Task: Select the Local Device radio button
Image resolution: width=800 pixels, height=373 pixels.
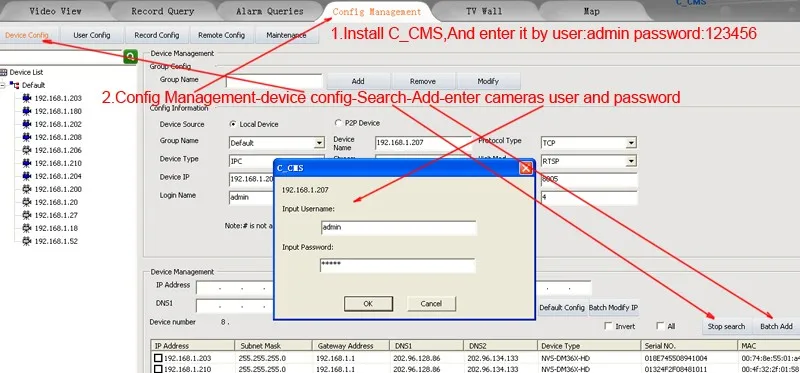Action: [233, 124]
